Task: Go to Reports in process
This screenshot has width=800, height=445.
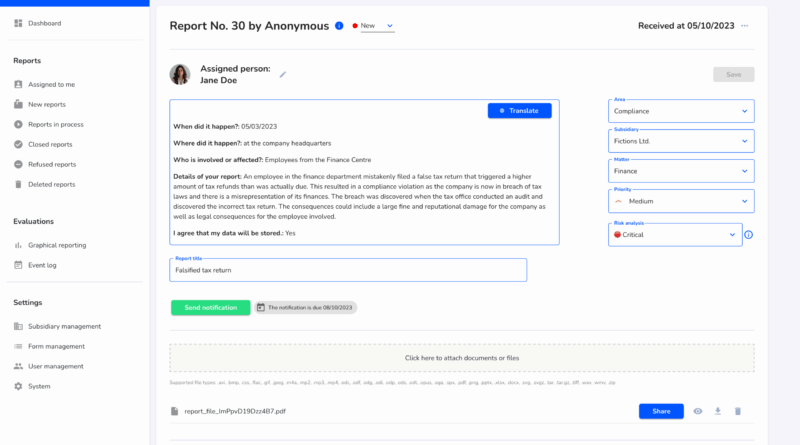Action: point(55,124)
